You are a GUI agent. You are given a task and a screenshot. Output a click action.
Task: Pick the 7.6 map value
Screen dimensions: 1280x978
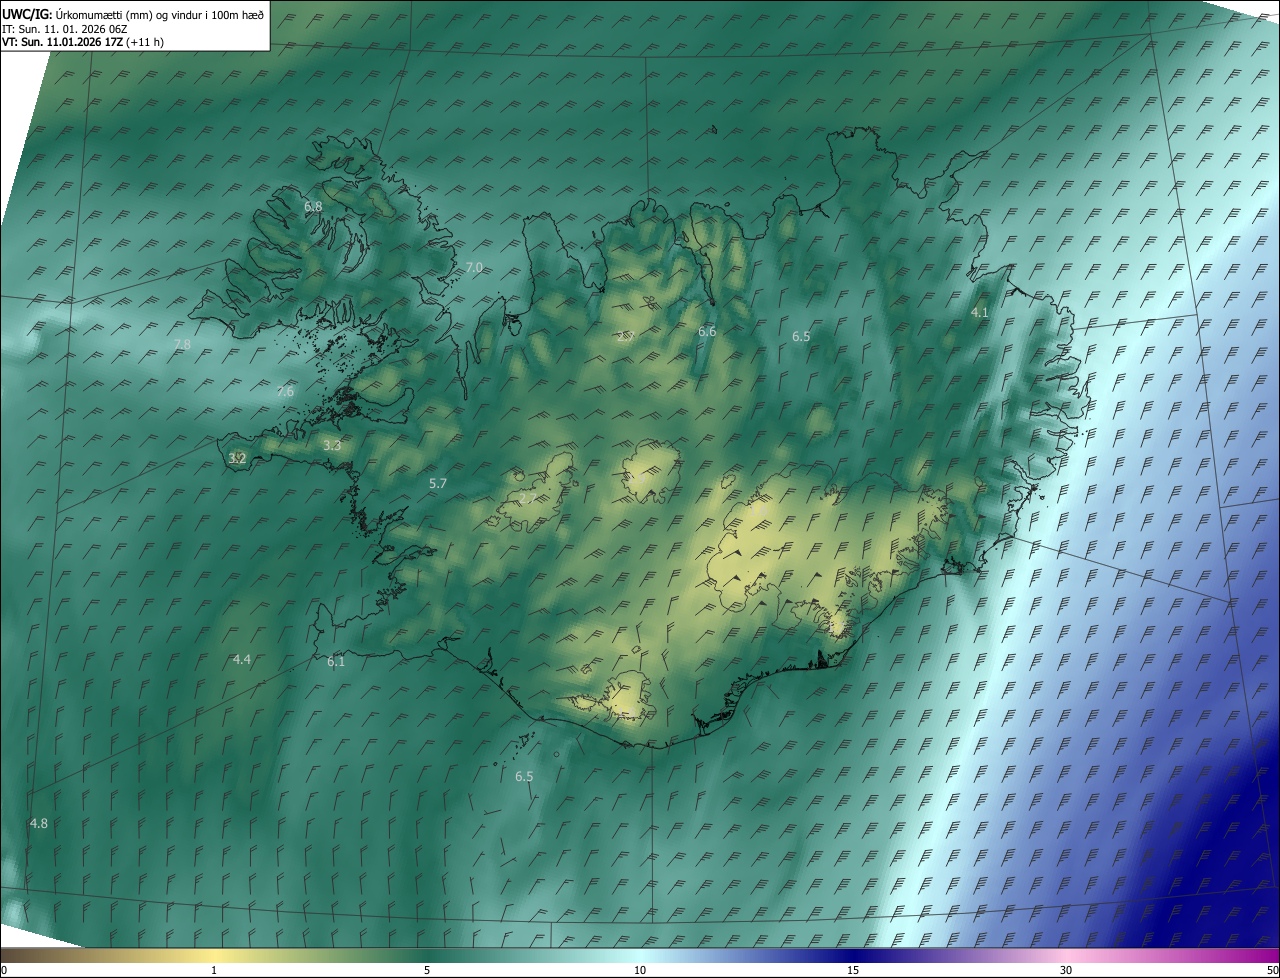[x=285, y=391]
